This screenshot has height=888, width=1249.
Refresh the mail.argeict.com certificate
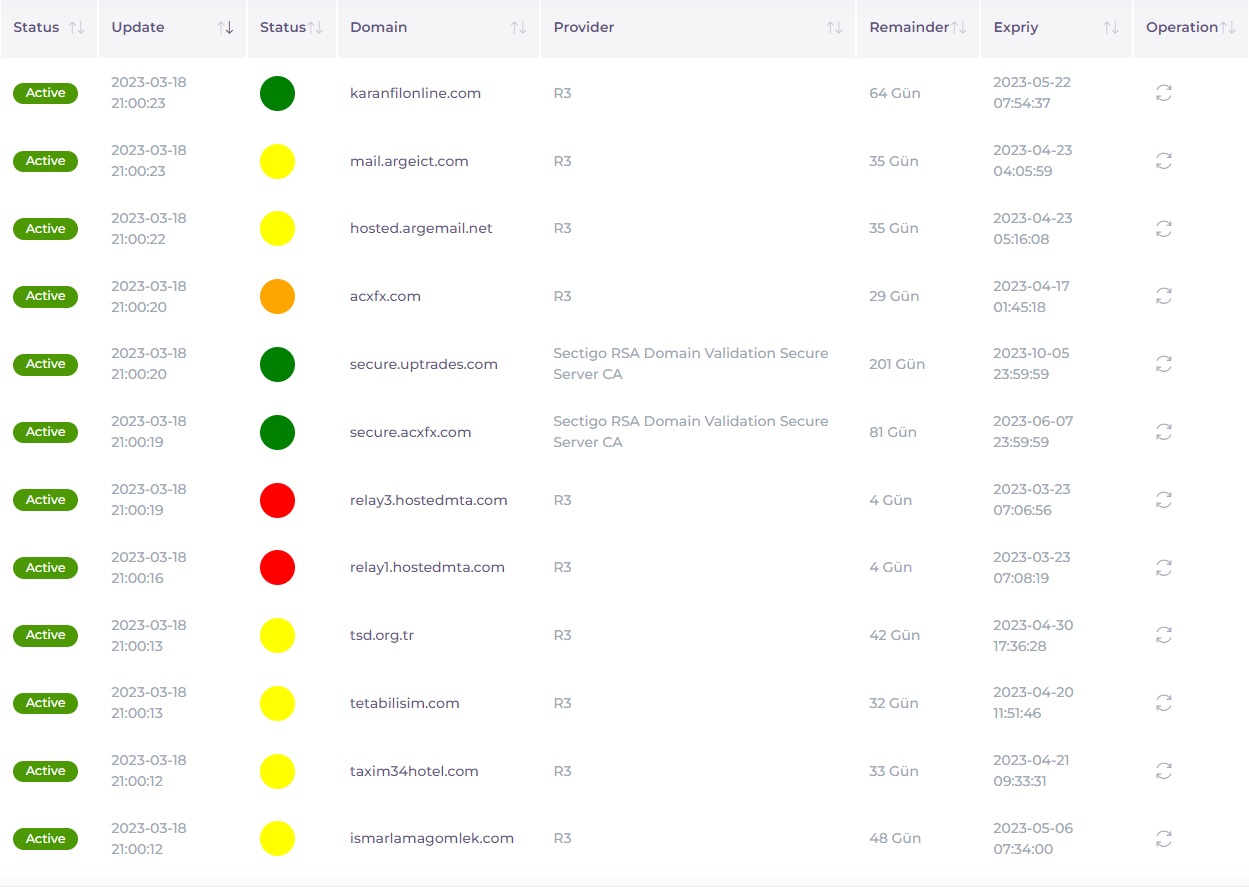[x=1163, y=161]
